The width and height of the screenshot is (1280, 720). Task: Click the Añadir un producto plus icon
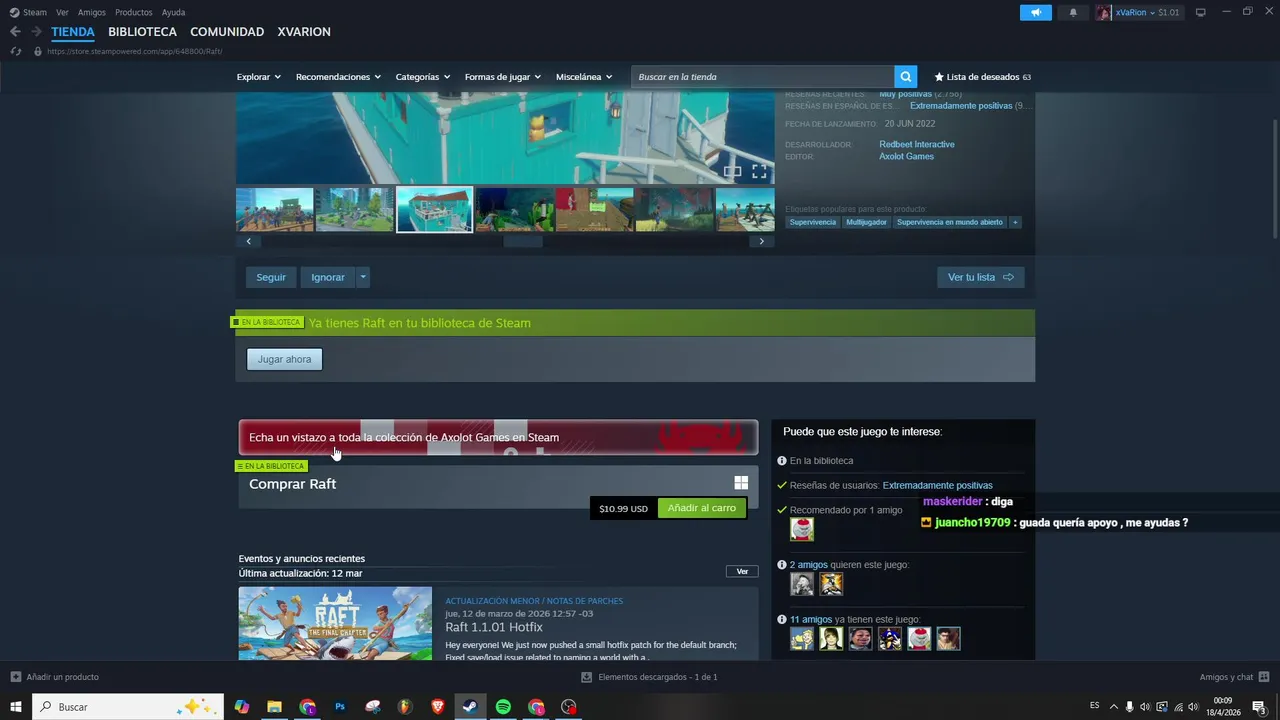[x=15, y=677]
